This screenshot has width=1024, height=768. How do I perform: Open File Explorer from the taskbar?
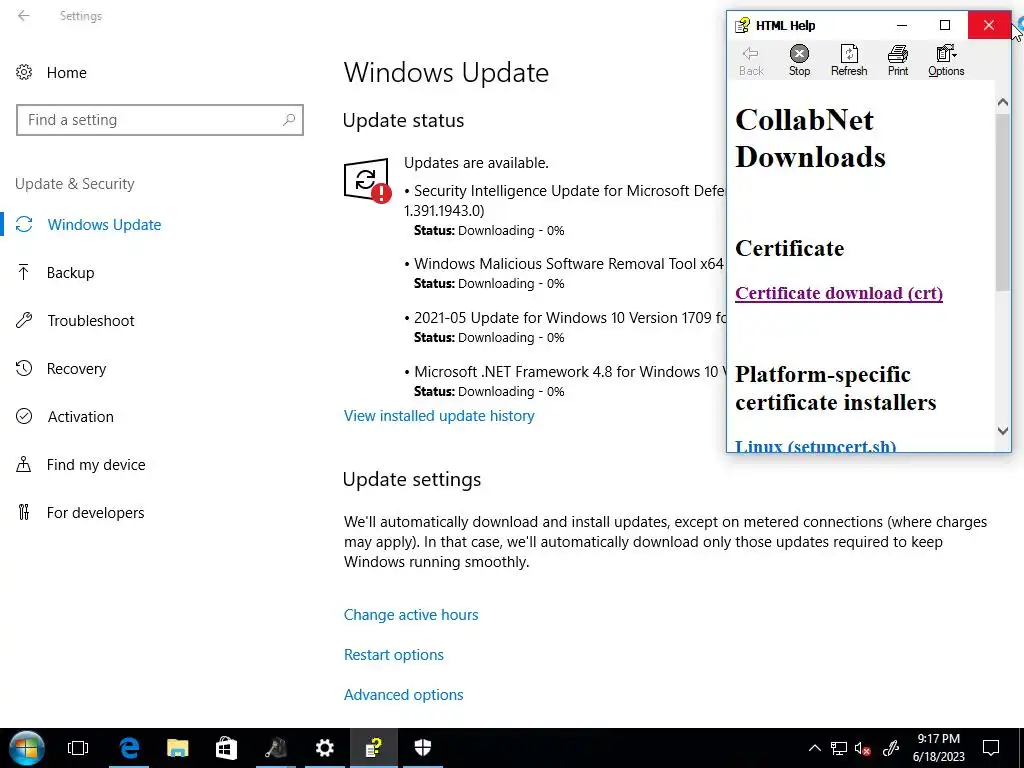pos(178,748)
